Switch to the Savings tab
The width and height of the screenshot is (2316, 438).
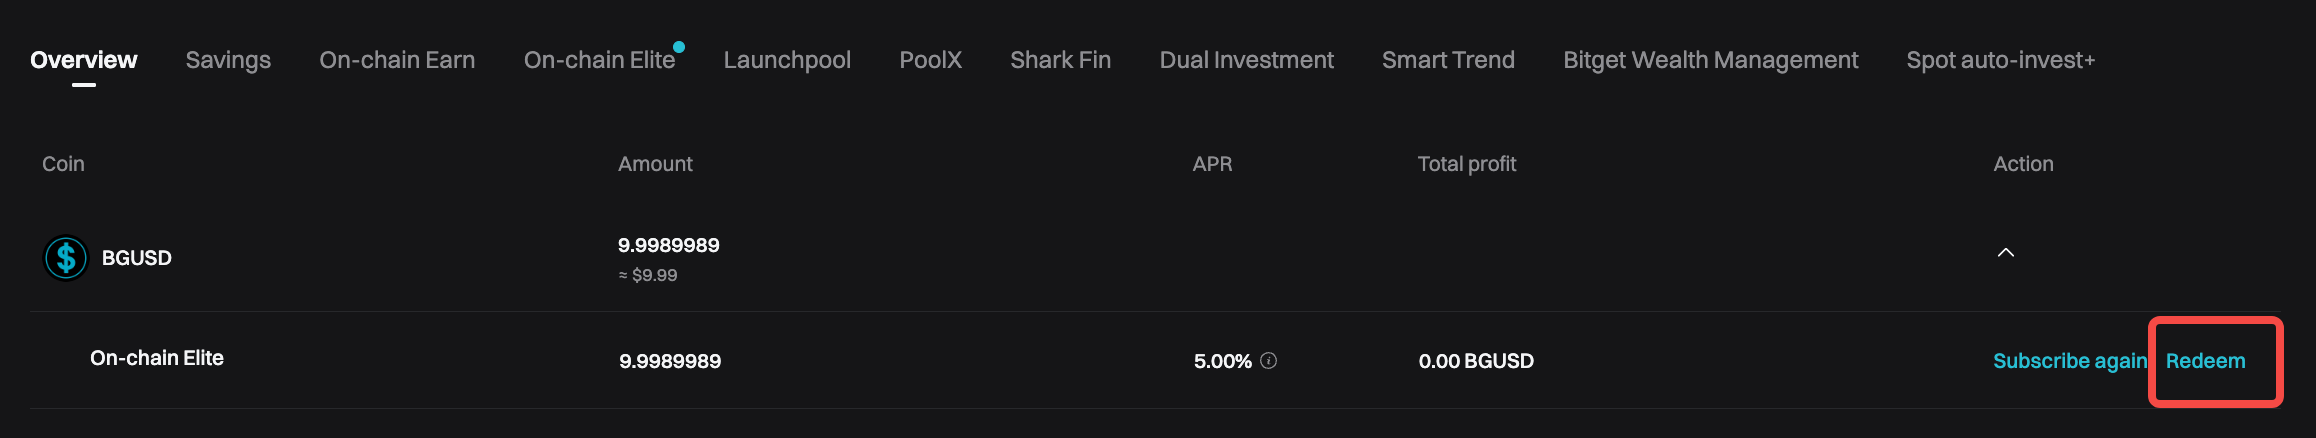coord(228,60)
